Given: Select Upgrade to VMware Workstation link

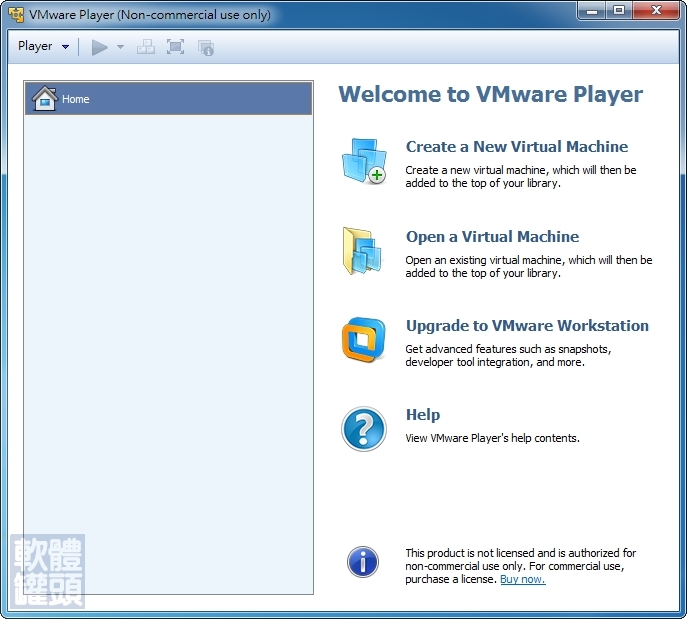Looking at the screenshot, I should point(527,325).
